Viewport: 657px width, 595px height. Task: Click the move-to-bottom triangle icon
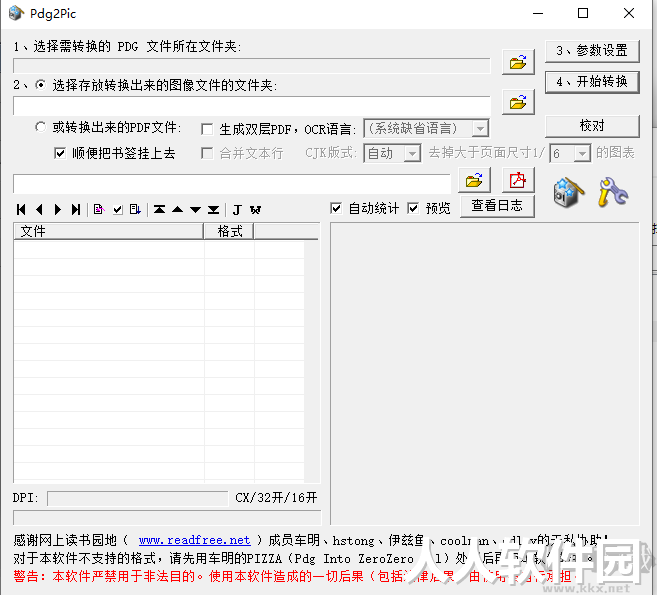(x=214, y=210)
